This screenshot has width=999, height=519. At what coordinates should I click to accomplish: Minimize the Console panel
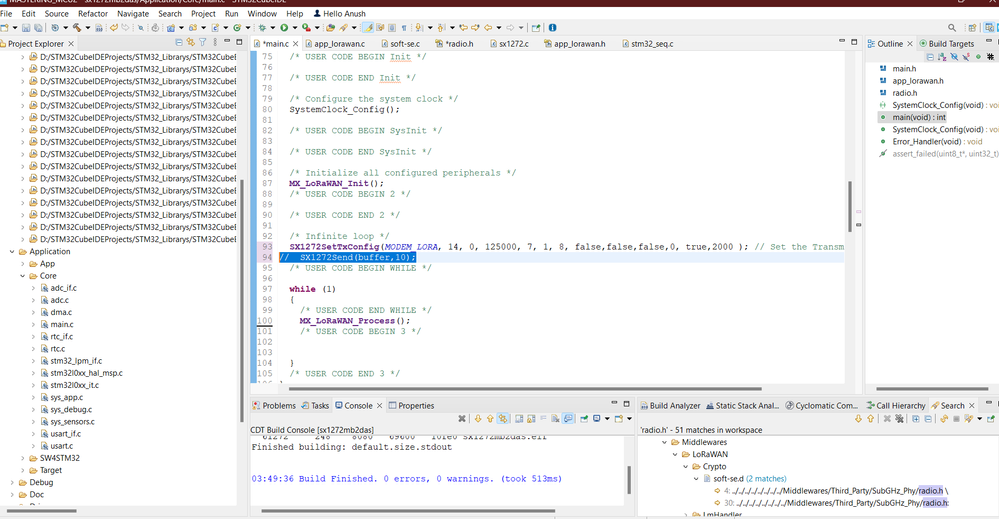pyautogui.click(x=614, y=403)
